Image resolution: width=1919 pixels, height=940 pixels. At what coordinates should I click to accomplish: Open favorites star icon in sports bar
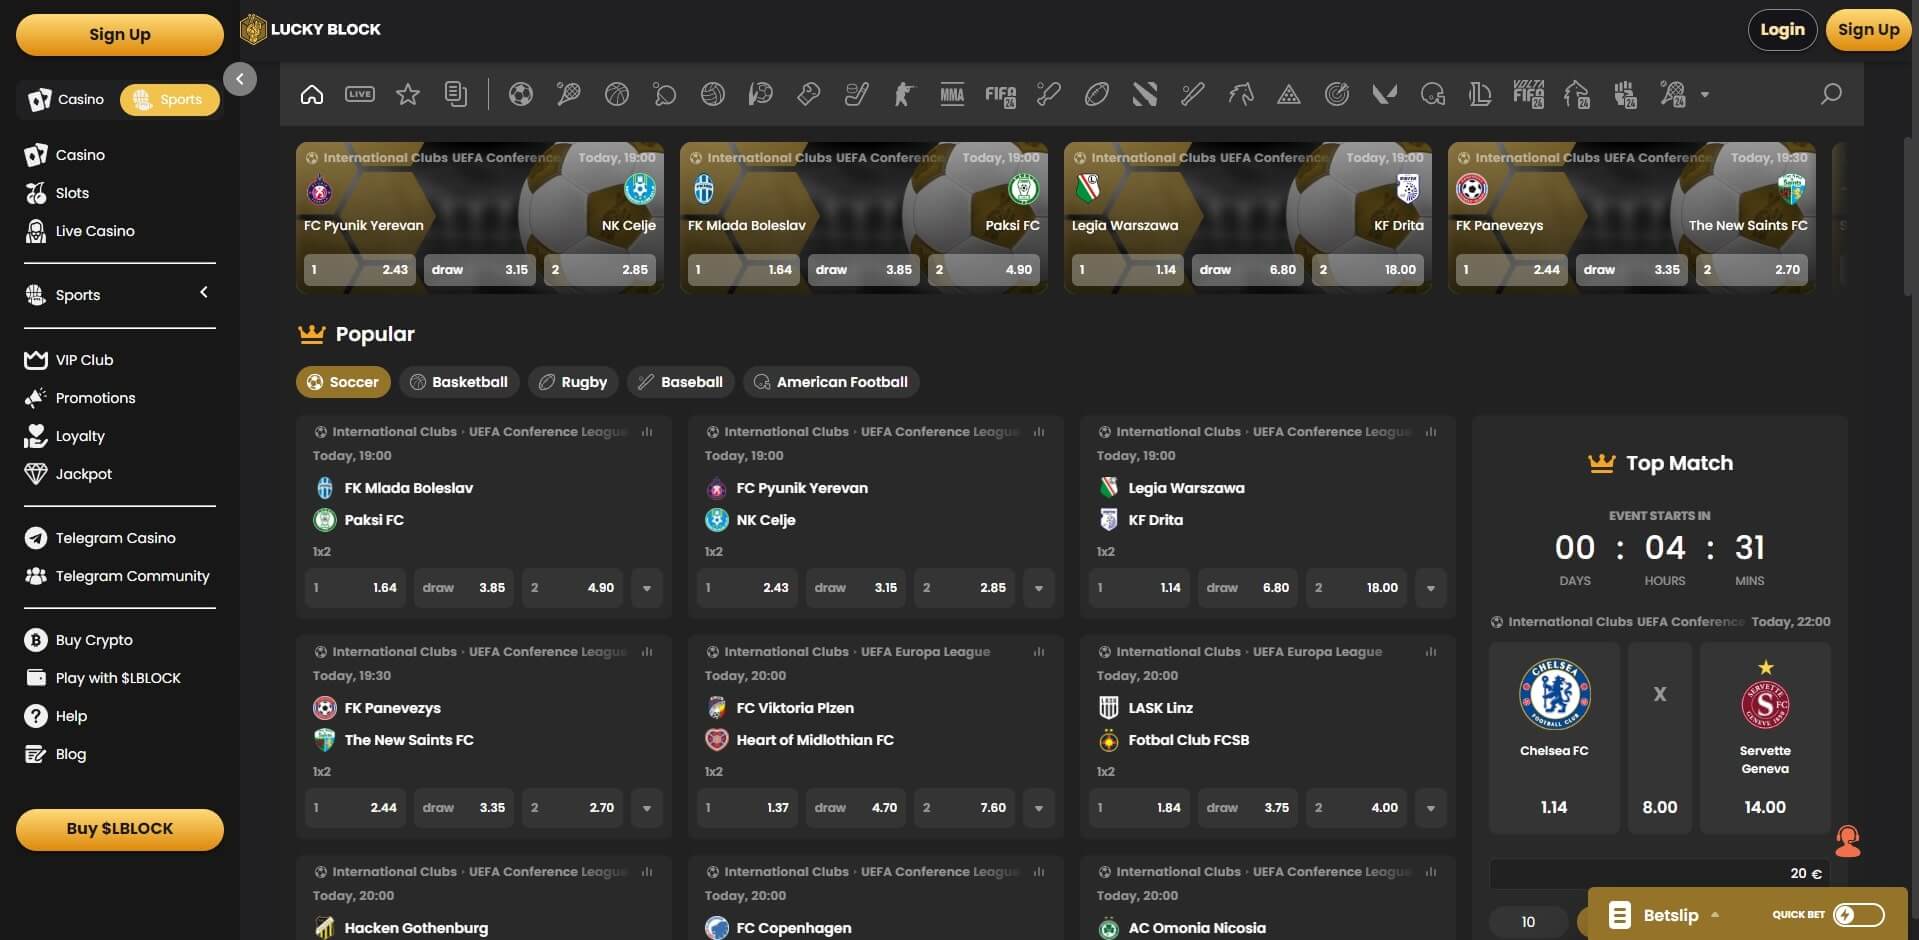pos(408,94)
